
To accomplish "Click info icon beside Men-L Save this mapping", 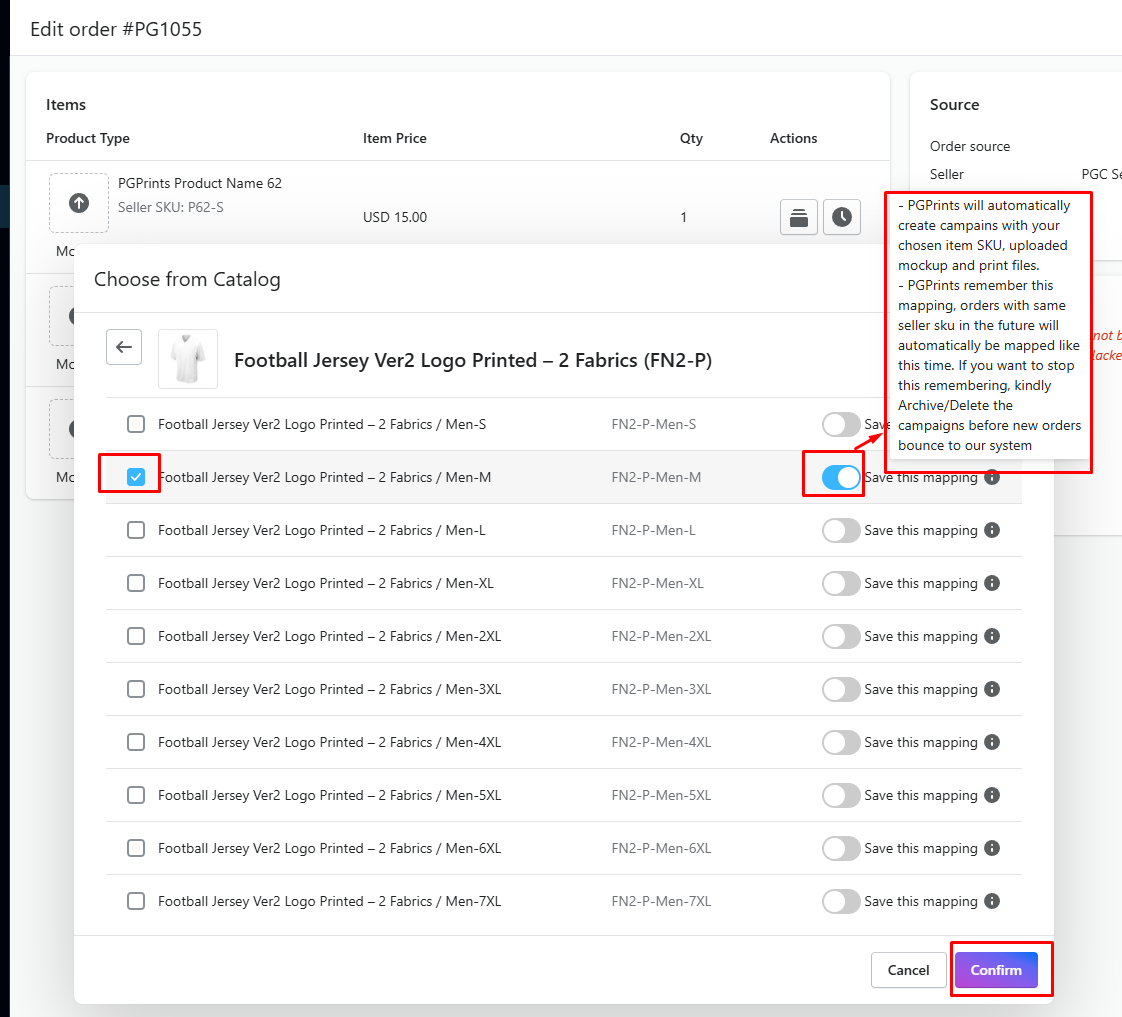I will (992, 531).
